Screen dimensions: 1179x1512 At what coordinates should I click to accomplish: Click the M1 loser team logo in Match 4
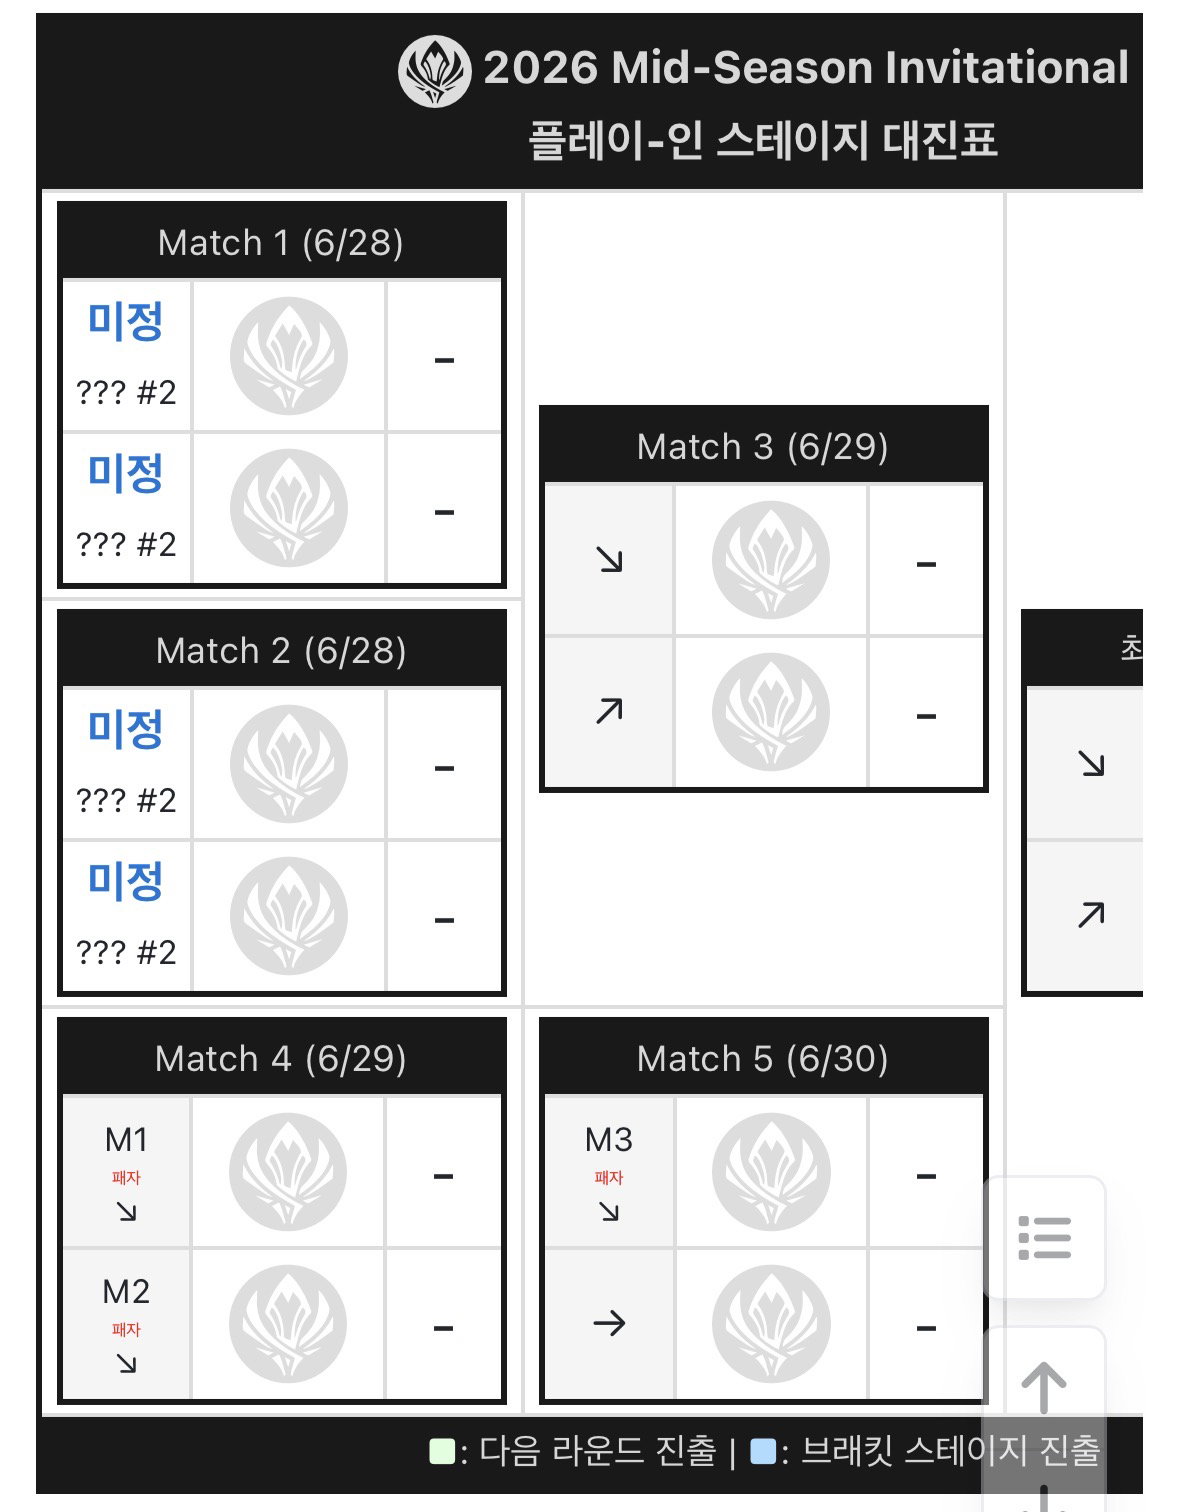288,1172
